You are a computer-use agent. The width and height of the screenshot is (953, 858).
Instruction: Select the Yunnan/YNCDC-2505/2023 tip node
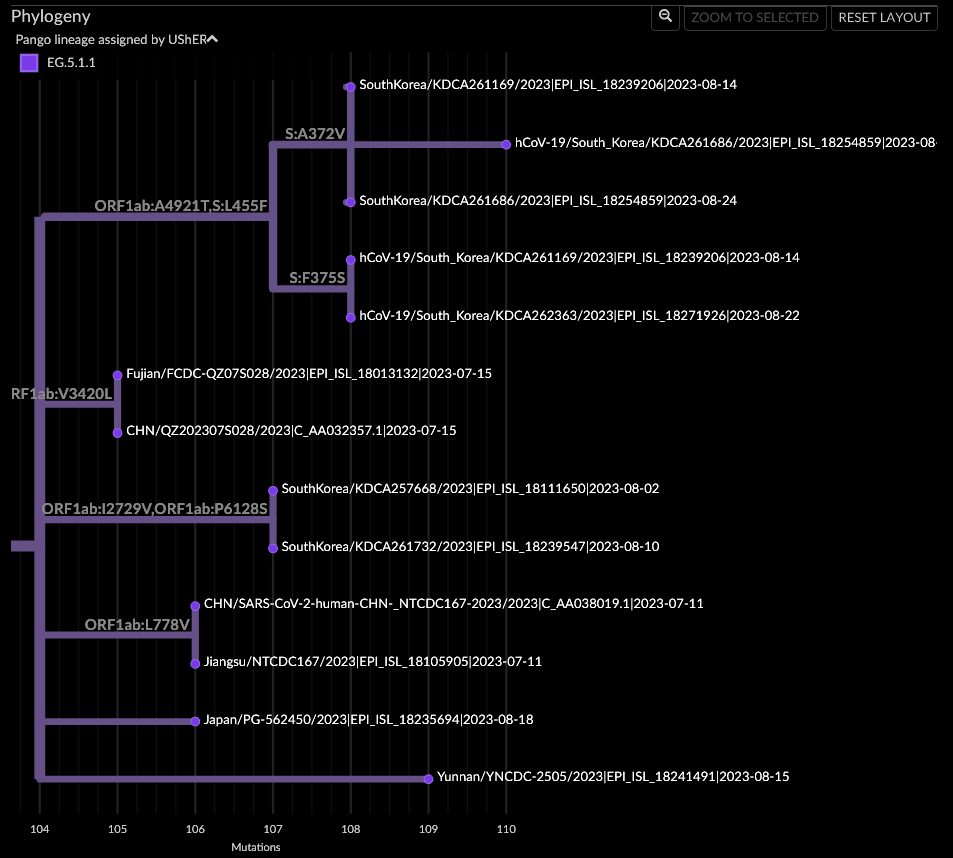[x=428, y=776]
